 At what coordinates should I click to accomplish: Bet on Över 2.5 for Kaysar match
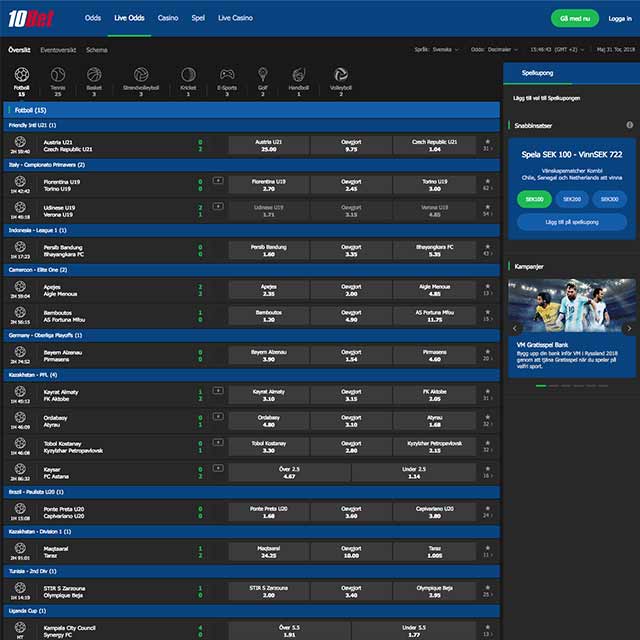(x=289, y=472)
